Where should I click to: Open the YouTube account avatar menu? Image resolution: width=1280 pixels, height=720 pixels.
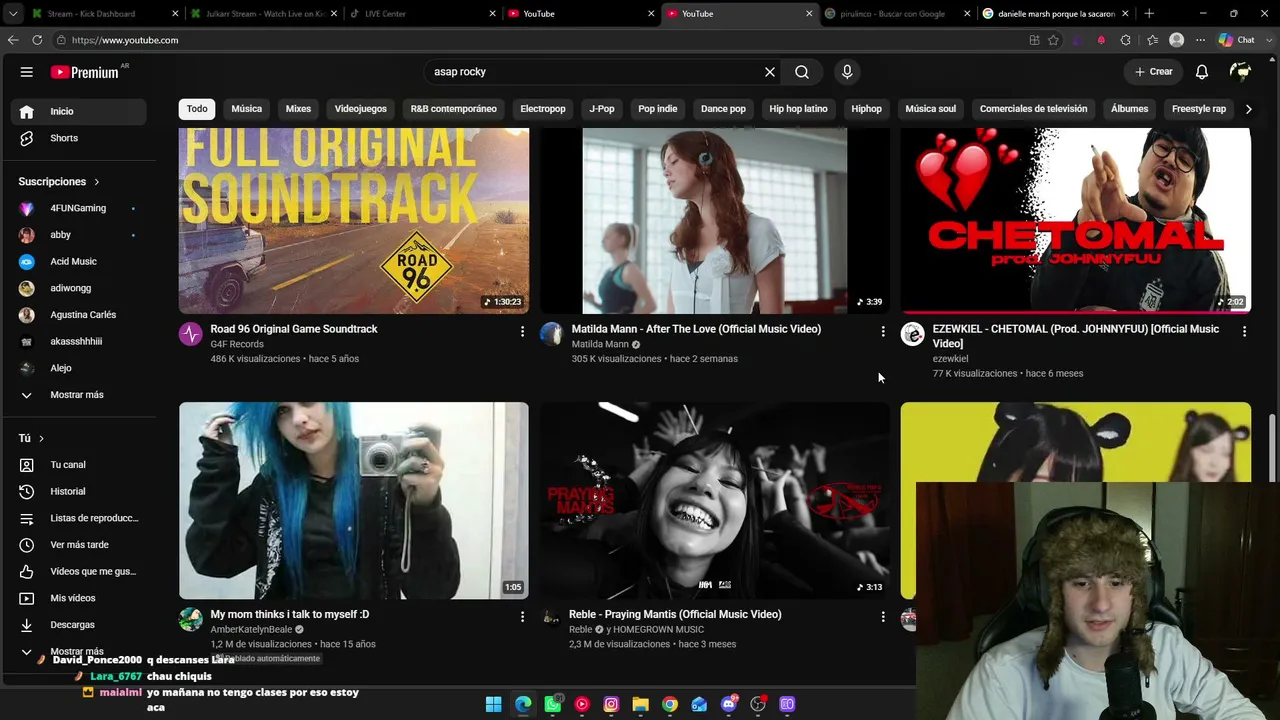click(x=1241, y=72)
